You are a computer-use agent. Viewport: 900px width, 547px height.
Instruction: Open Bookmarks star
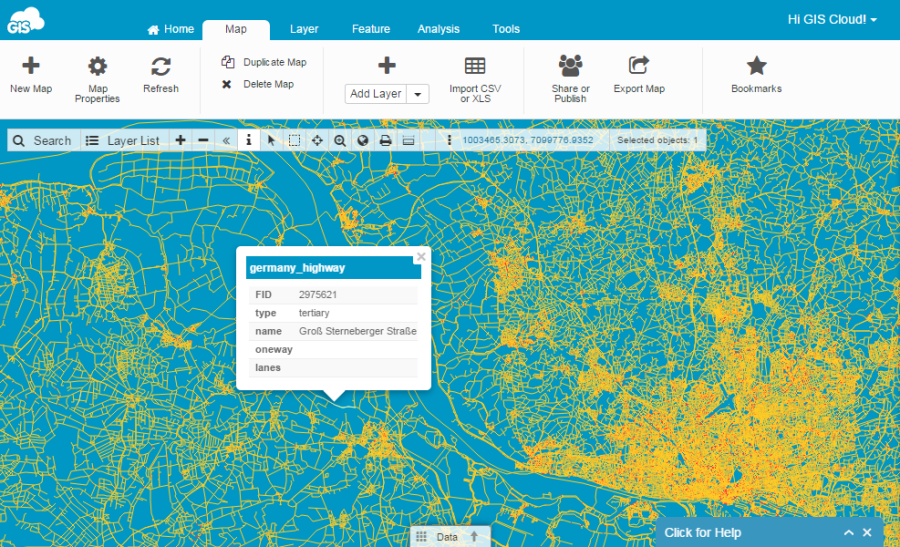(756, 75)
